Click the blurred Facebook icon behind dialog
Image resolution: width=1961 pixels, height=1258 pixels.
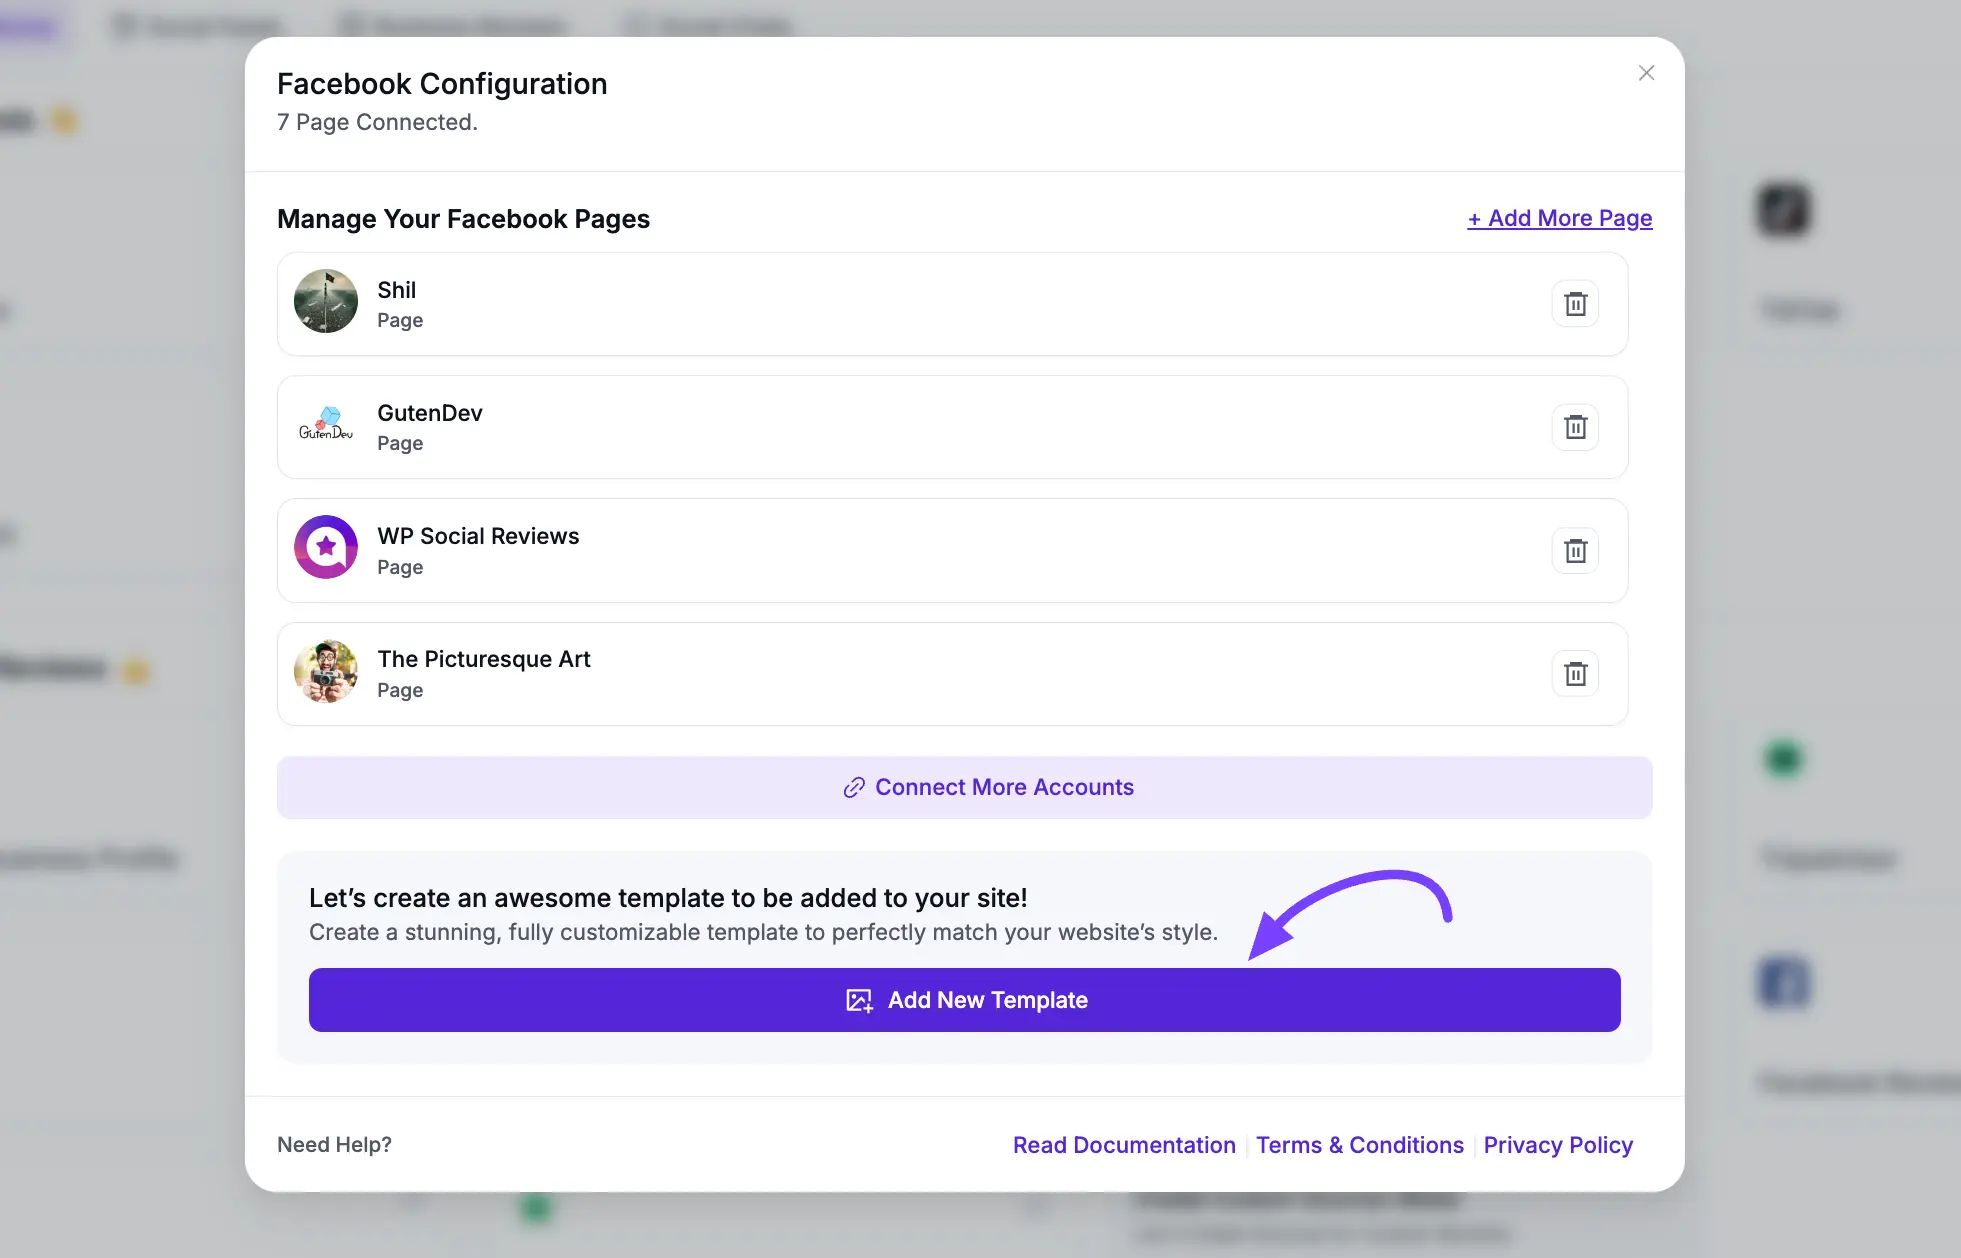click(x=1783, y=982)
